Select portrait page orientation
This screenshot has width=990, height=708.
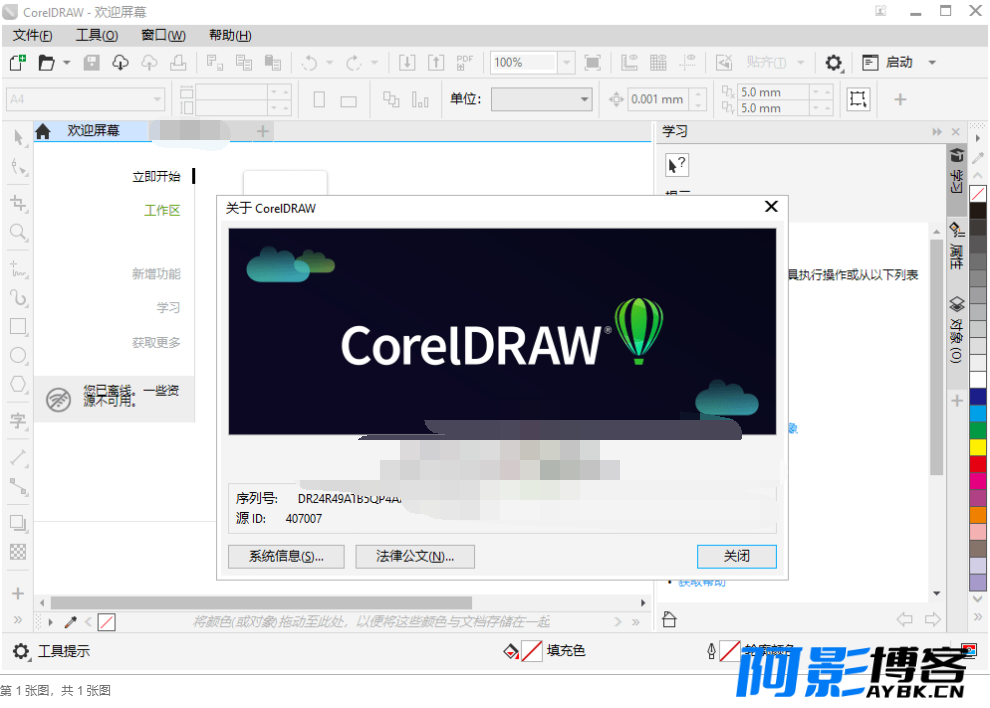[x=319, y=99]
